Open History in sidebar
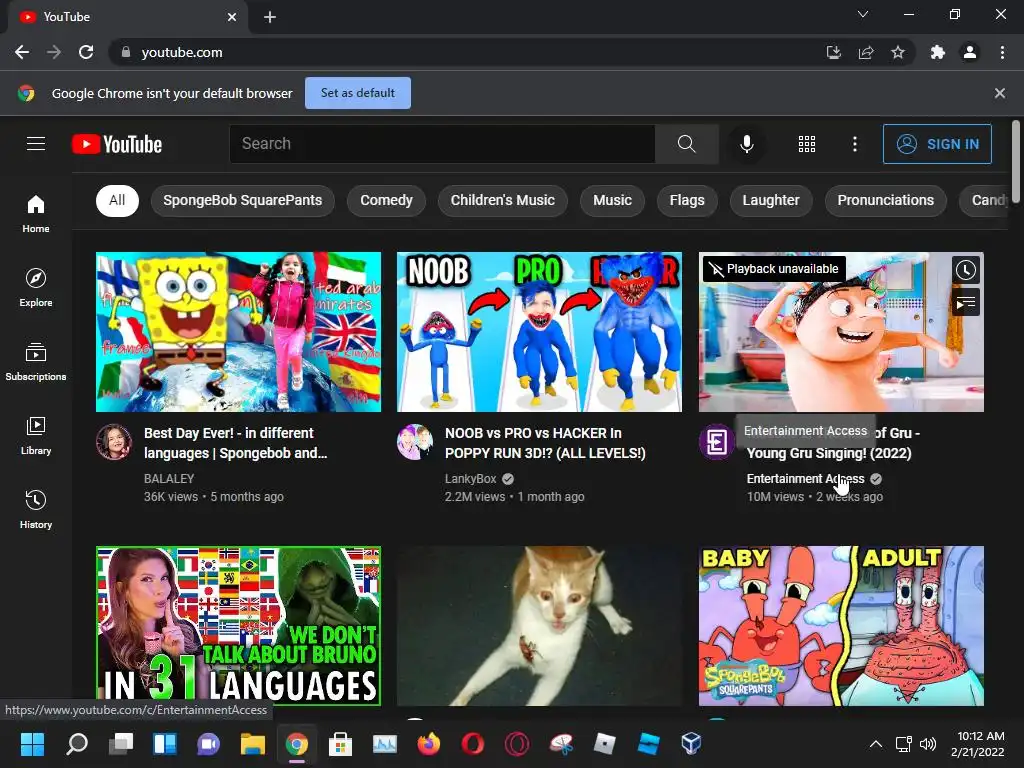The height and width of the screenshot is (768, 1024). [x=36, y=509]
